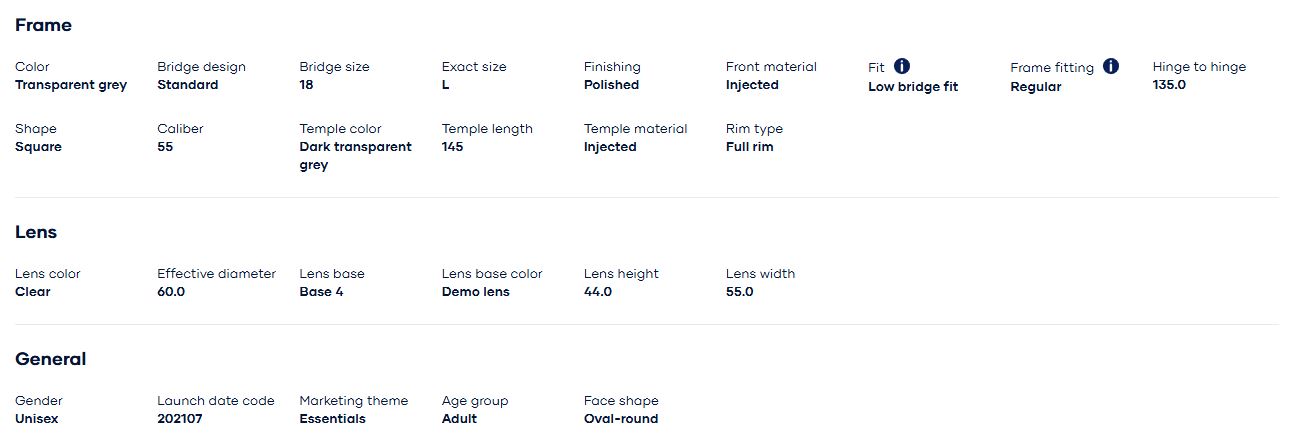Click the Hinge to hinge 135.0 value

pos(1169,85)
